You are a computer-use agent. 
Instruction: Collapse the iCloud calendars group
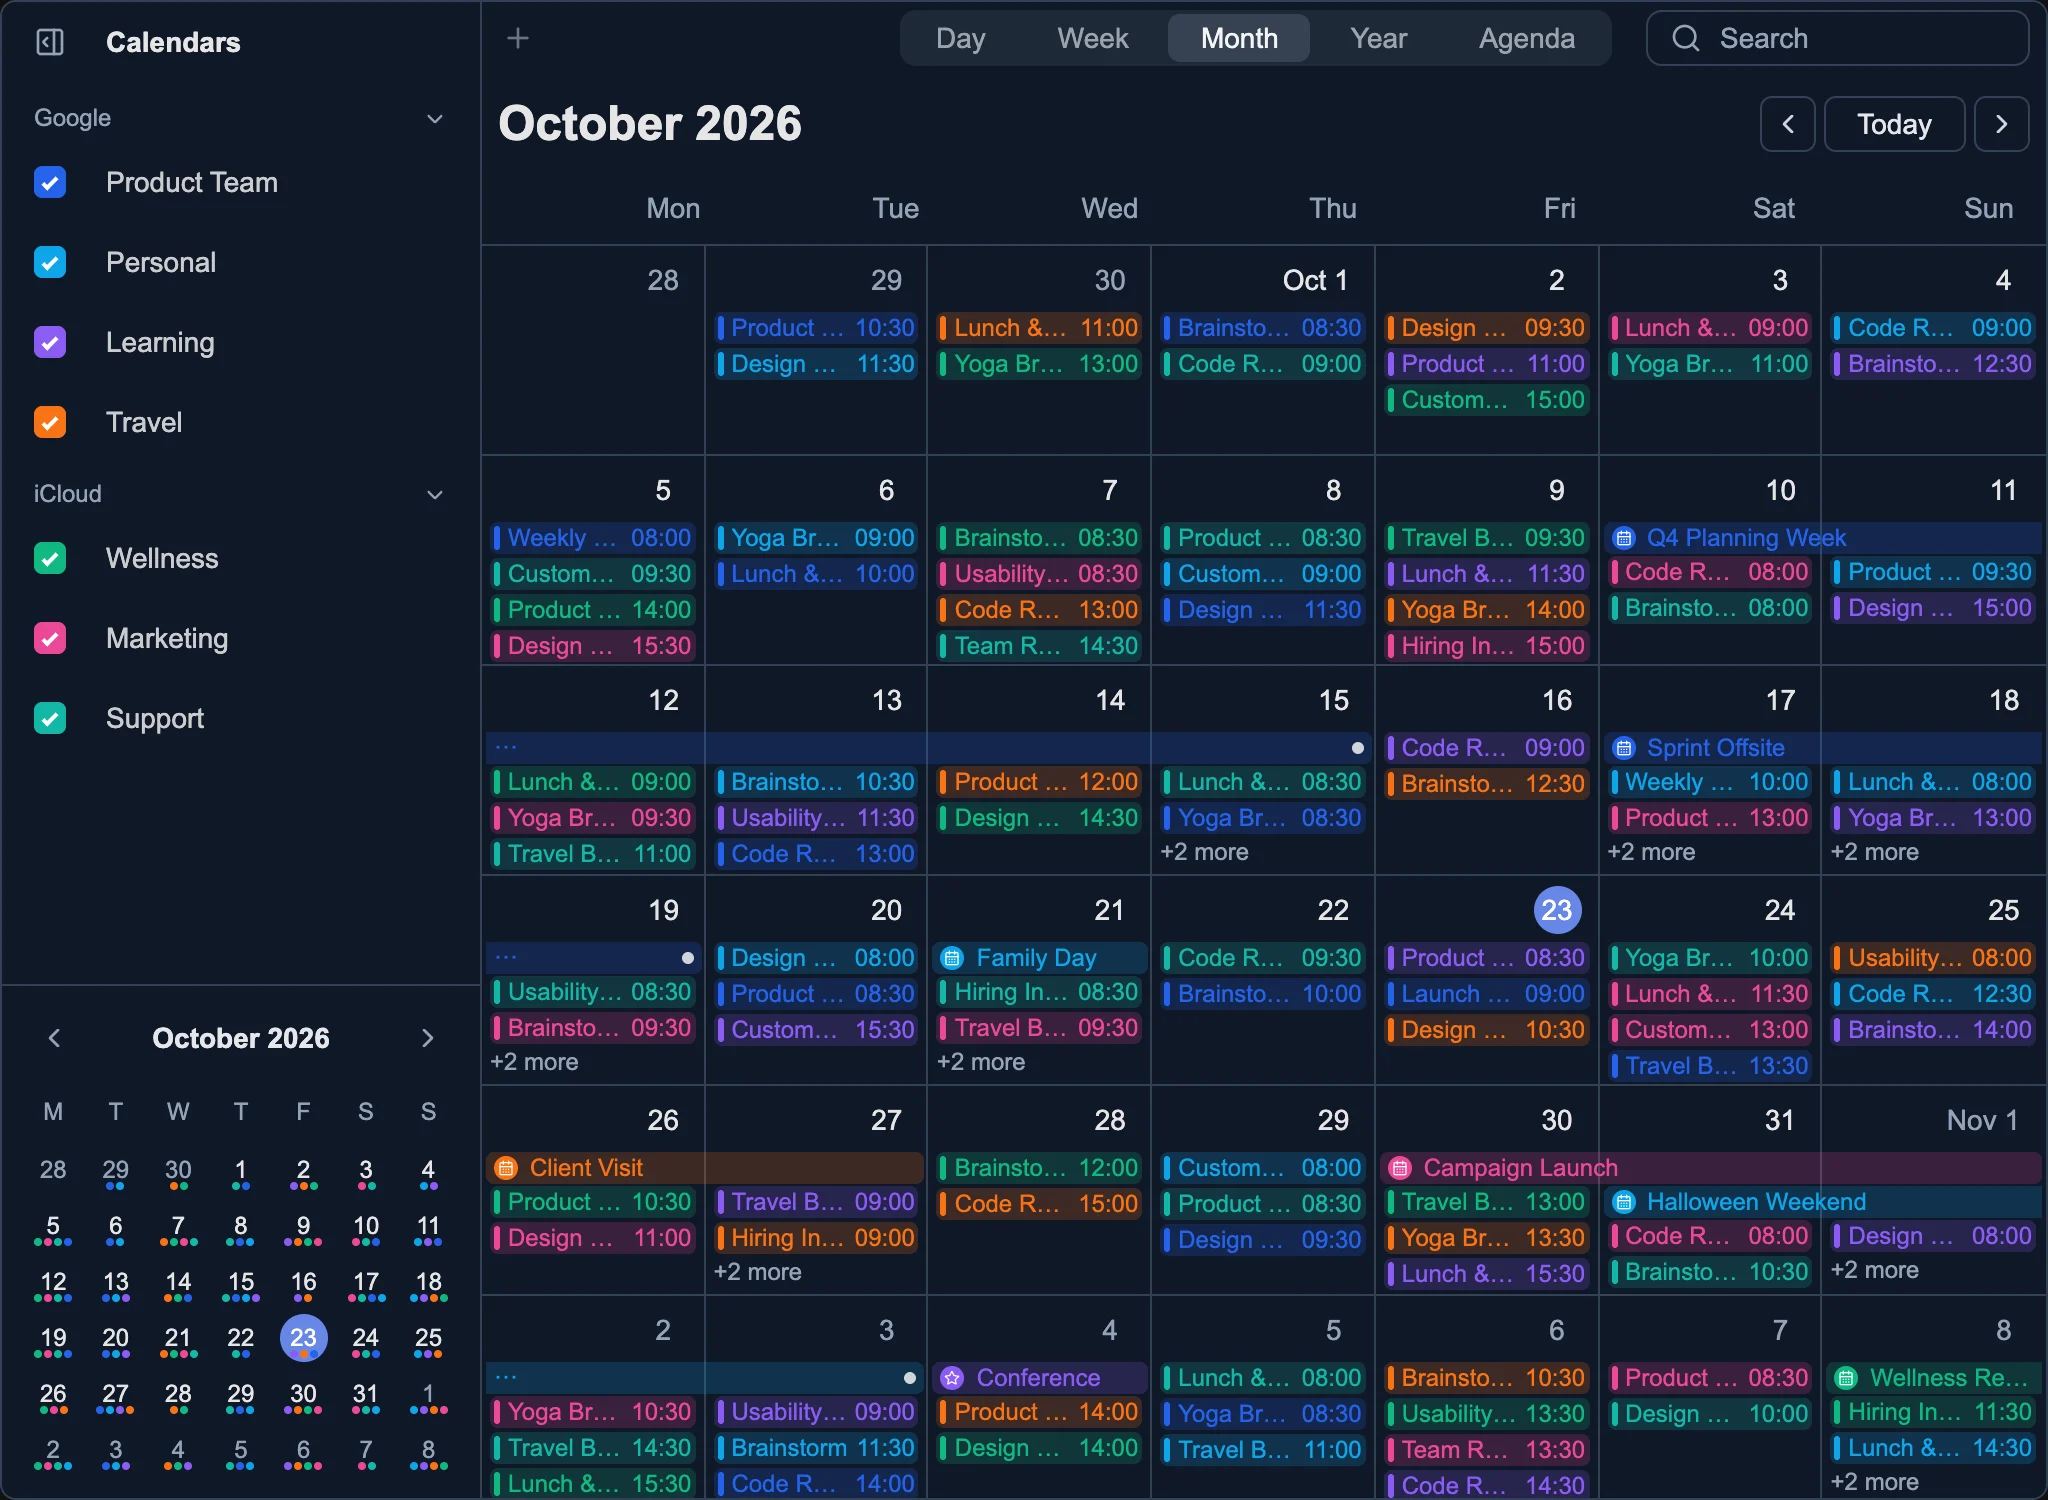(435, 494)
